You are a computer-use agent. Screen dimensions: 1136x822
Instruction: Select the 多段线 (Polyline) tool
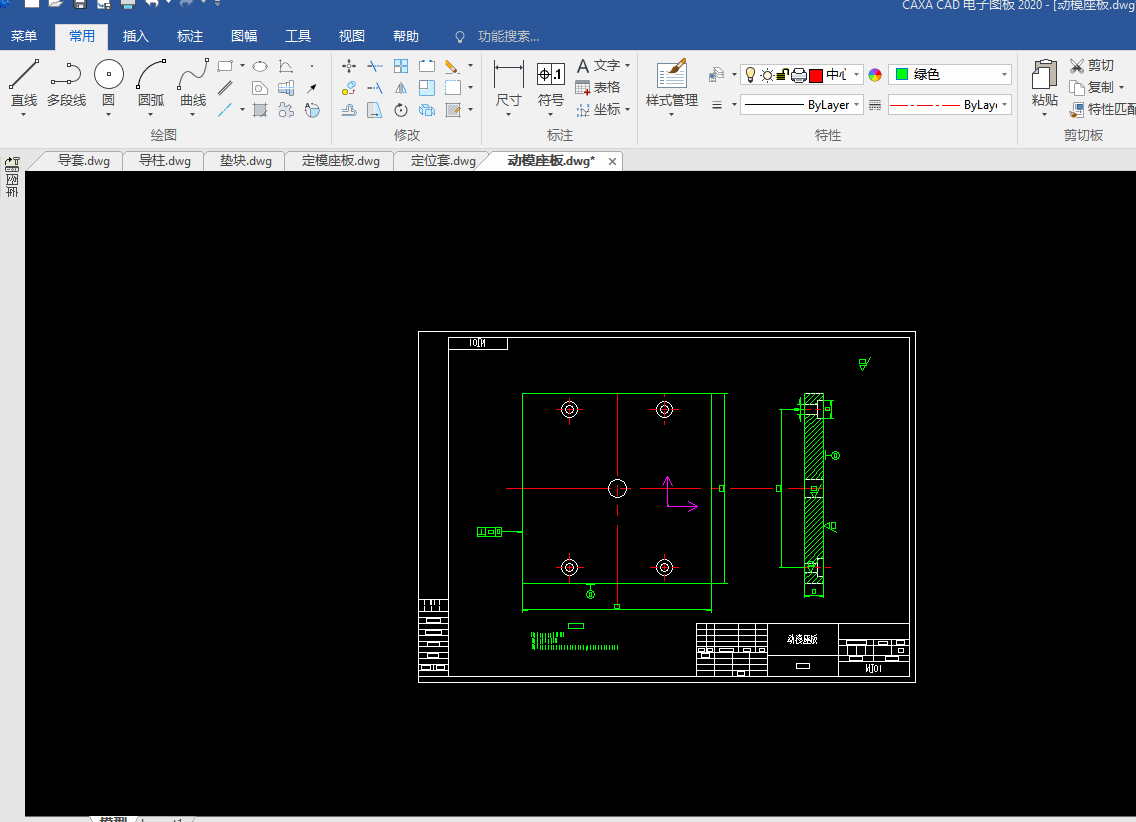click(66, 82)
